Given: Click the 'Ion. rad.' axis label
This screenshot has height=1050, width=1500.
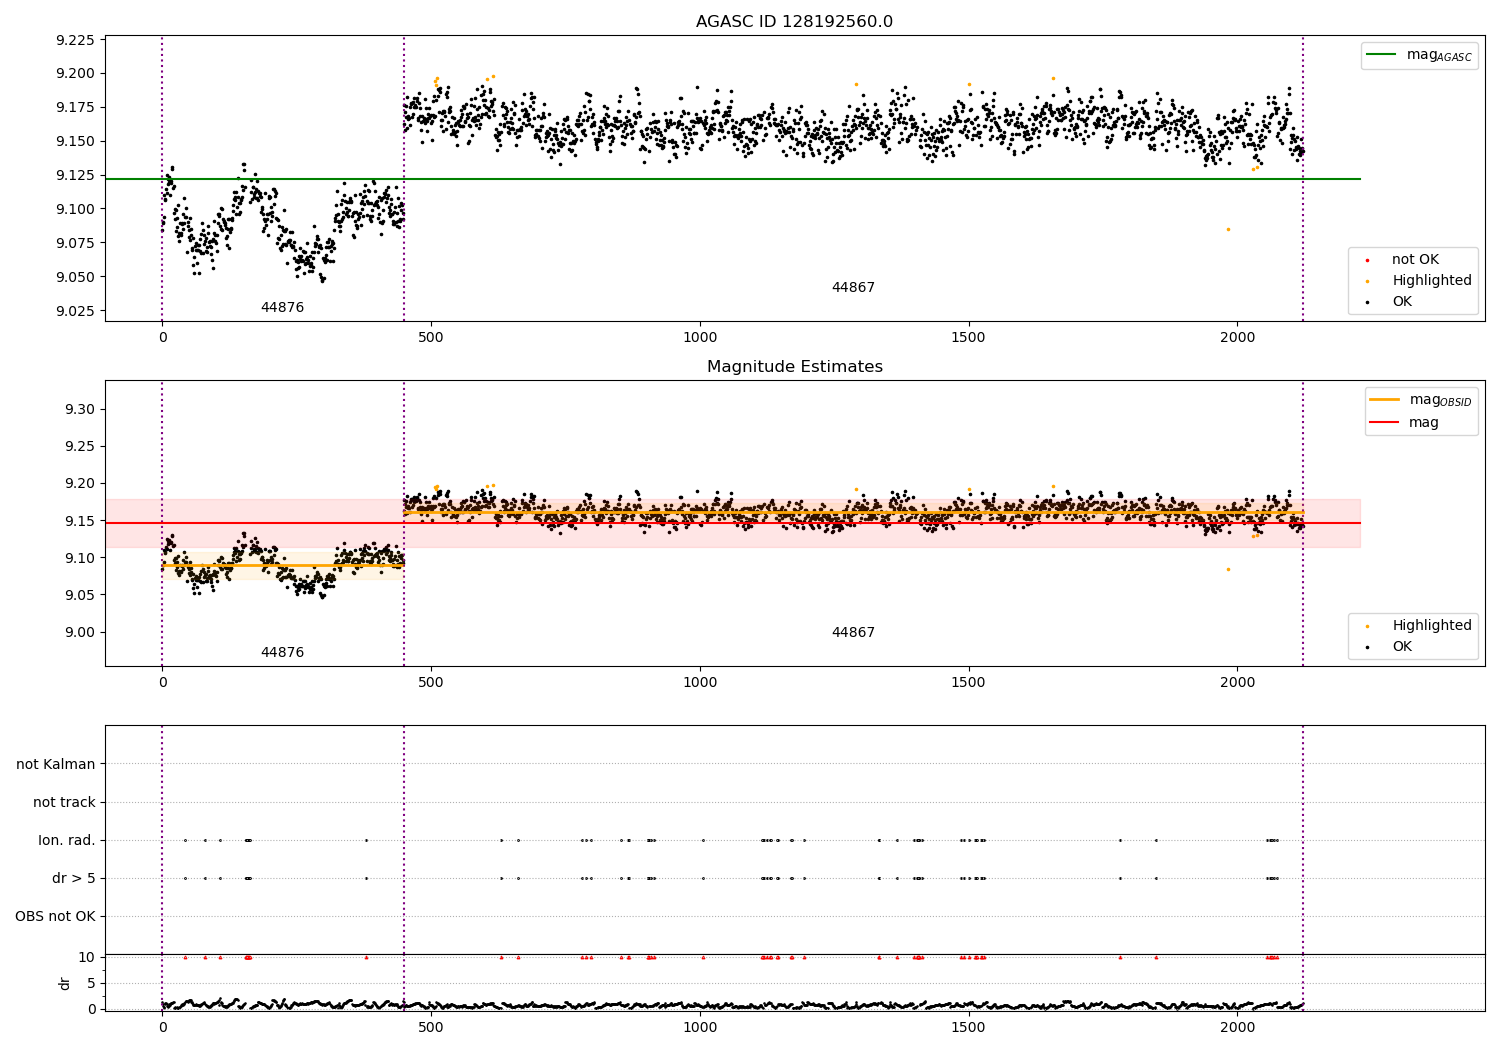Looking at the screenshot, I should pos(67,840).
